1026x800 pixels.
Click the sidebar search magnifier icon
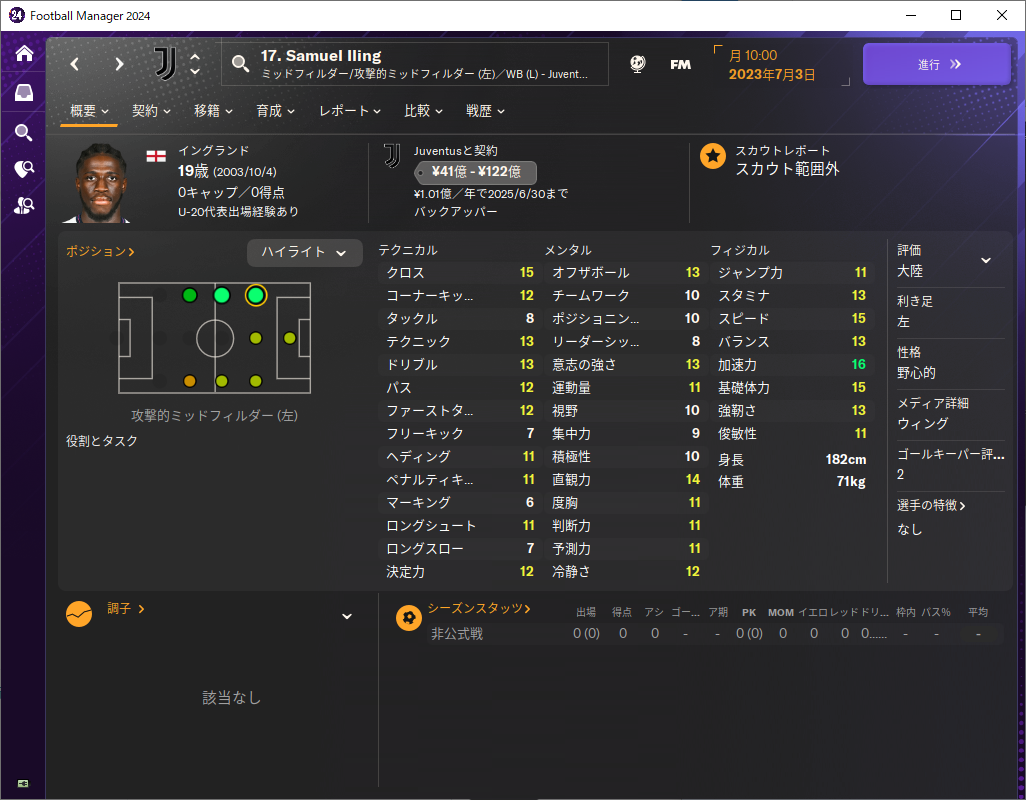(24, 133)
